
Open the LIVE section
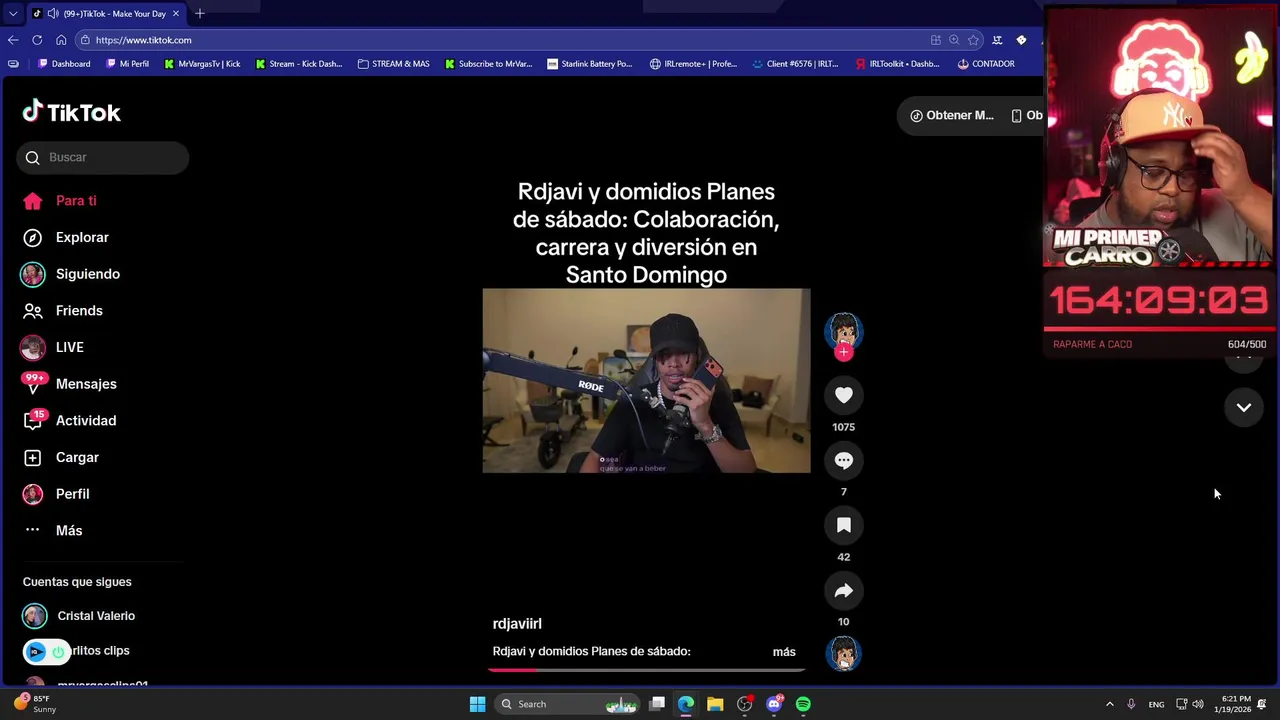pyautogui.click(x=53, y=347)
